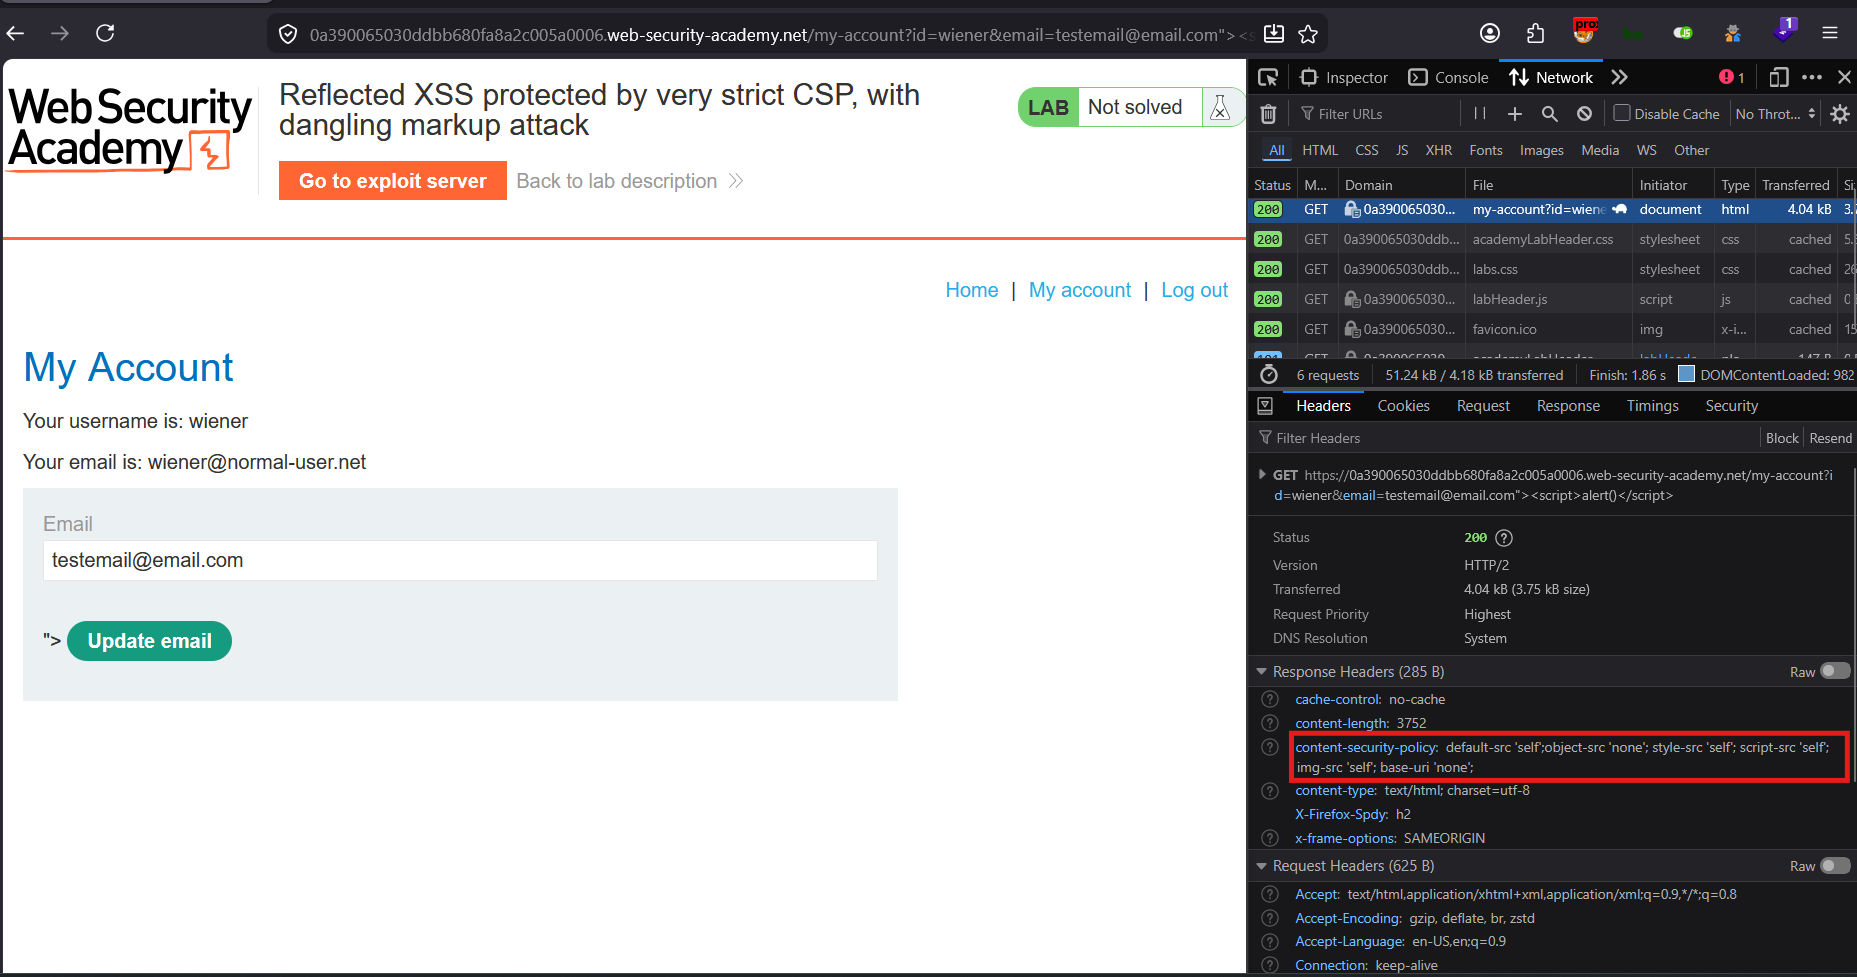Focus the Filter URLs field

pos(1378,114)
